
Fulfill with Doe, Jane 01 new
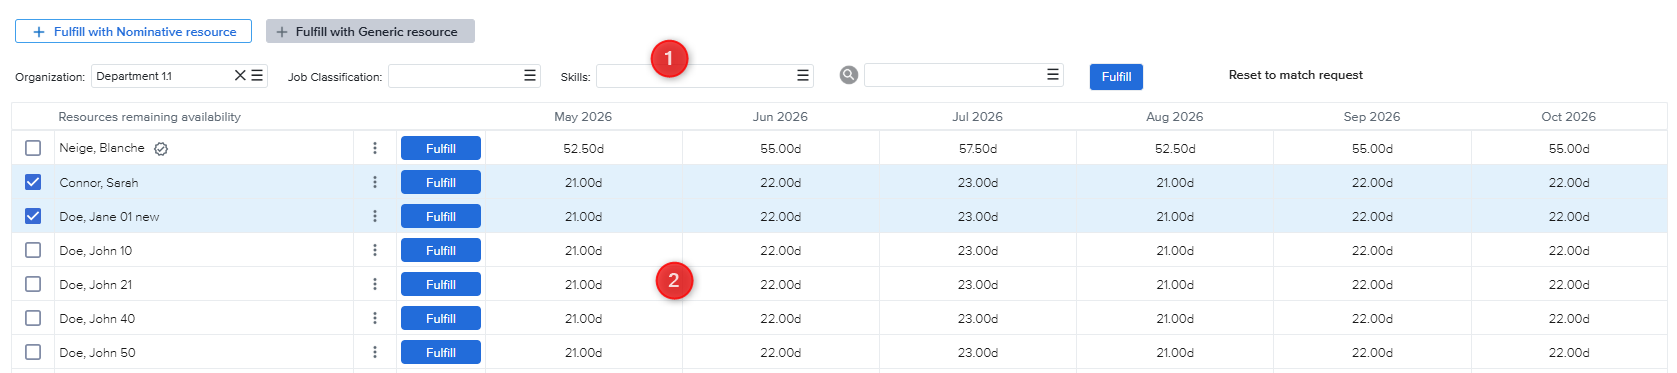(x=441, y=216)
